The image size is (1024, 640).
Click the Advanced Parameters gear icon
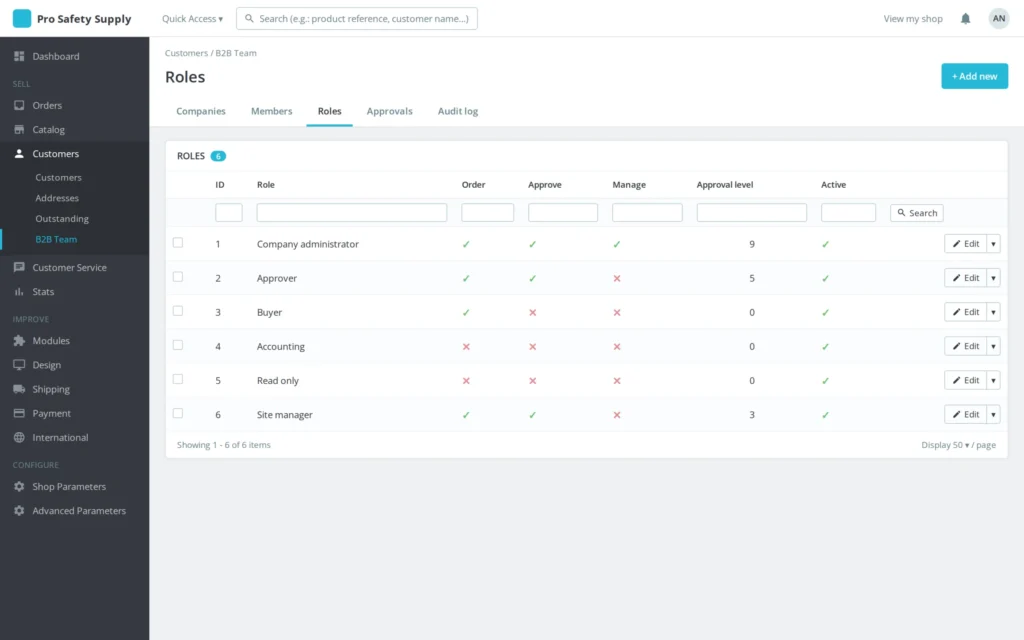coord(19,510)
